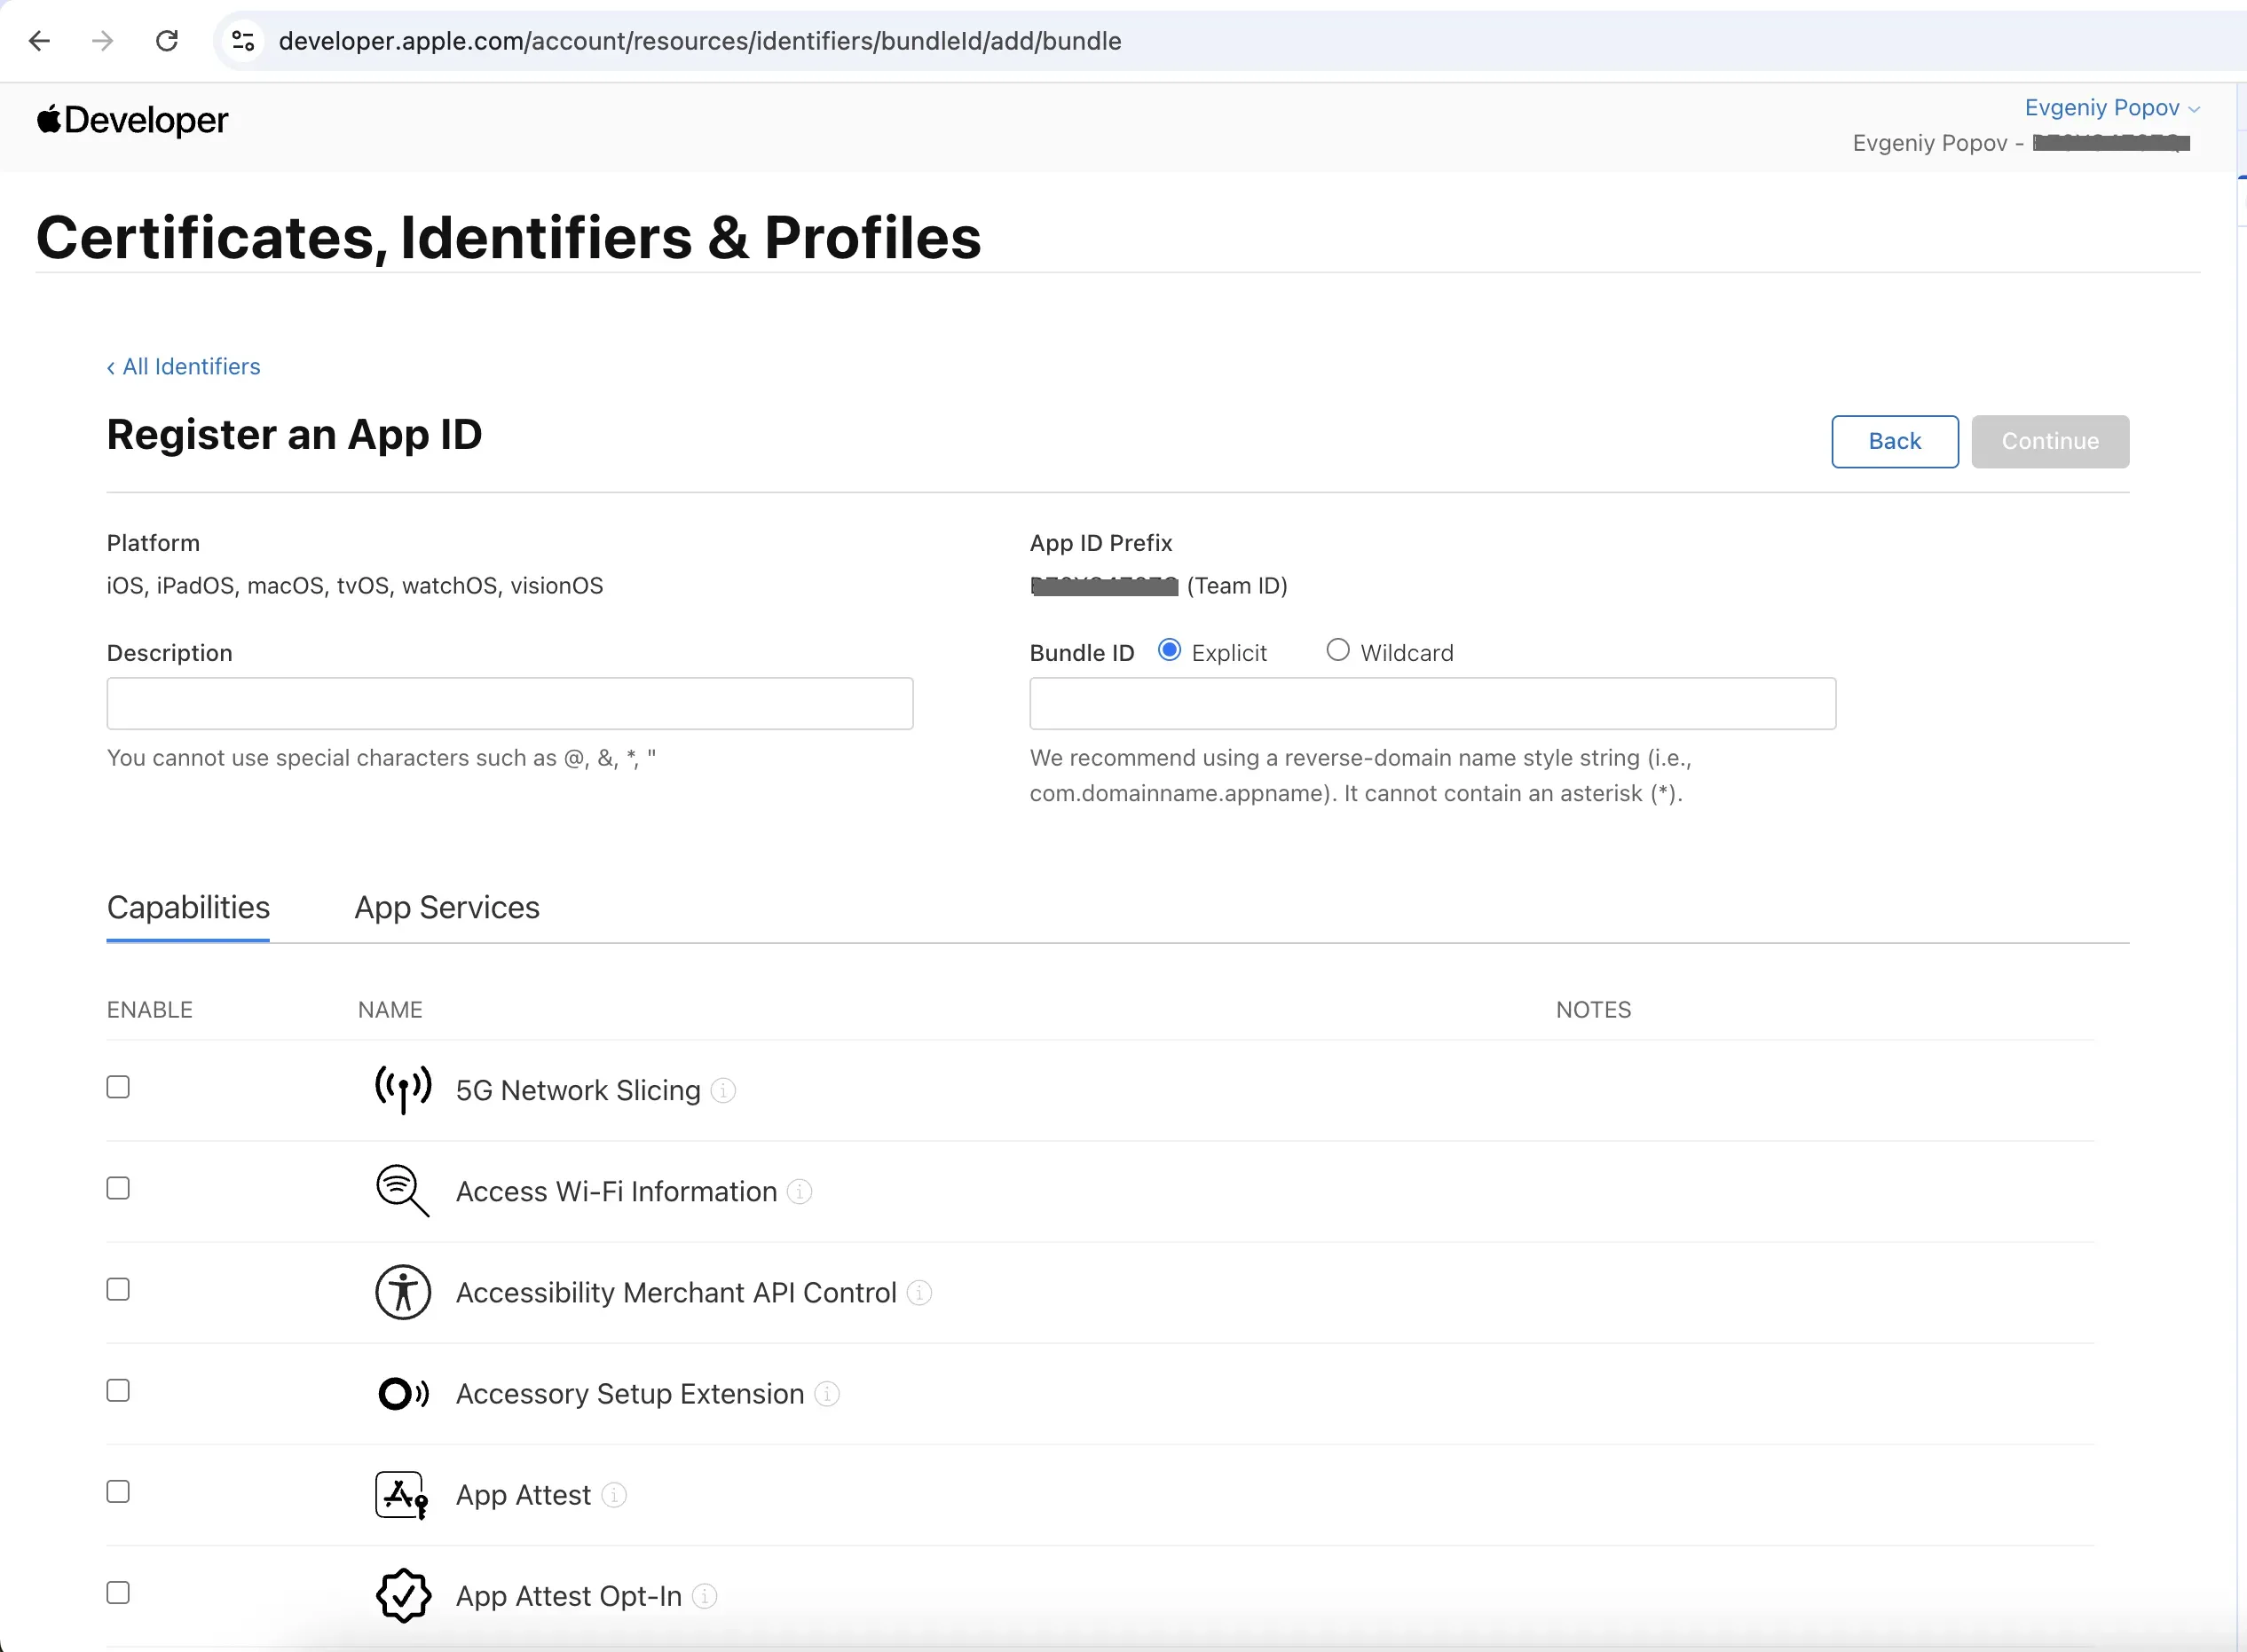Click the 'Access Wi-Fi Information' label
The width and height of the screenshot is (2247, 1652).
pyautogui.click(x=616, y=1191)
